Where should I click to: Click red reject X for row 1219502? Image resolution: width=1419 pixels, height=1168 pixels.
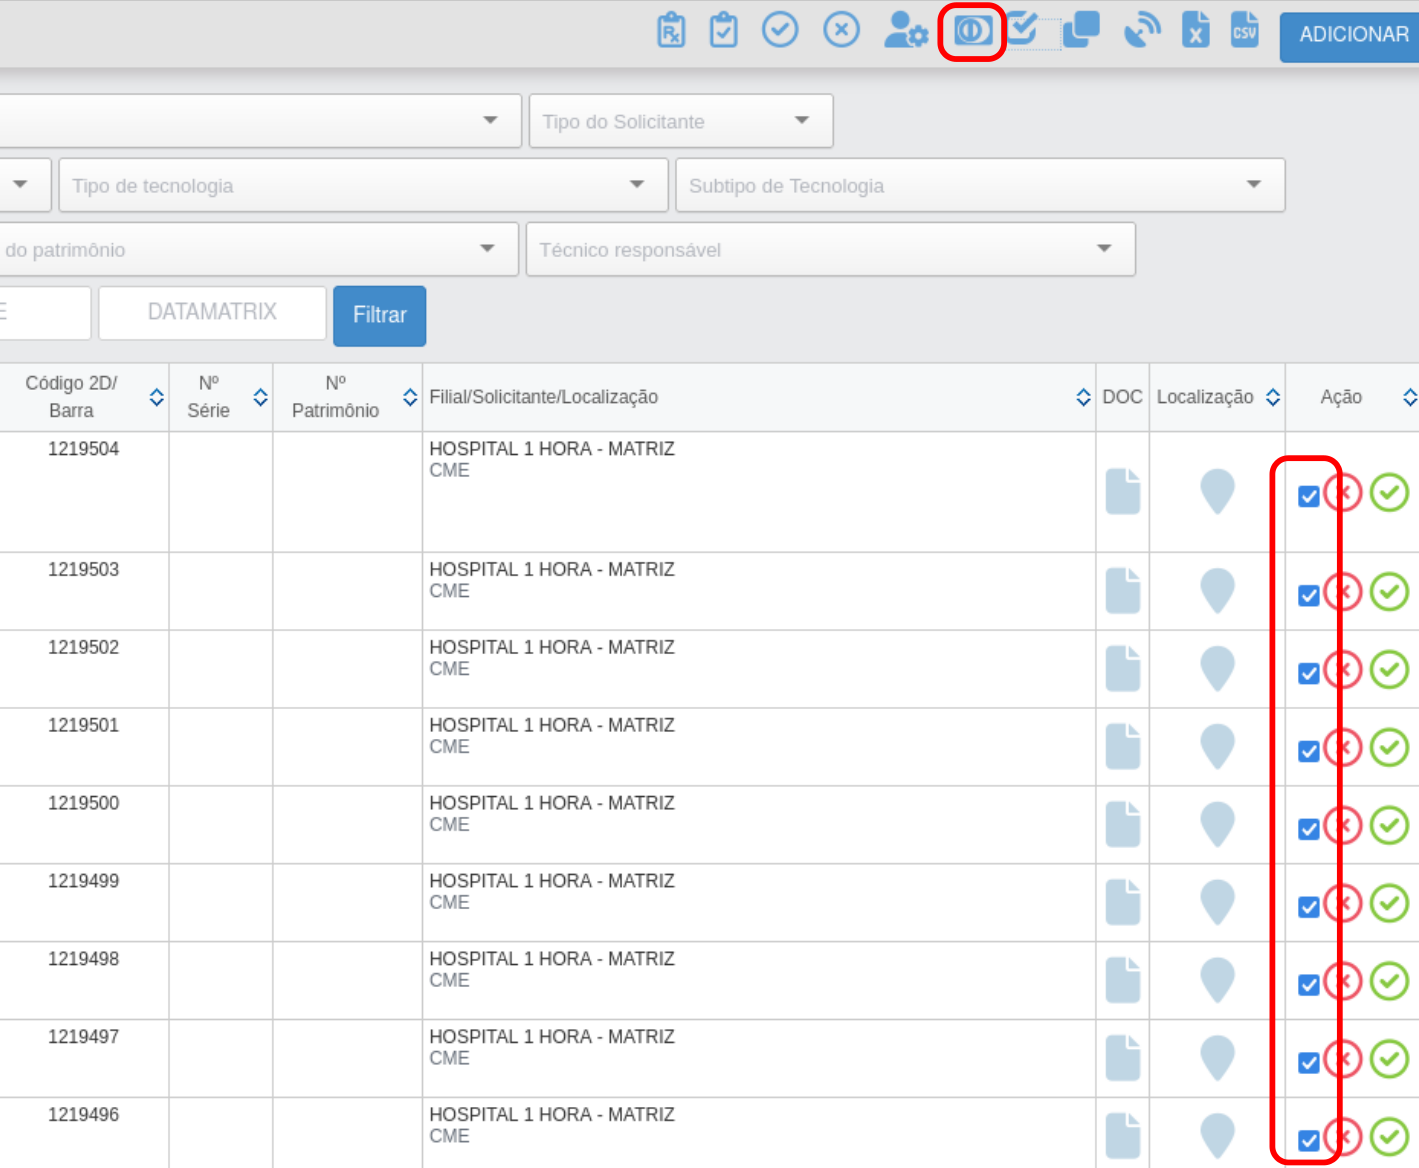point(1344,669)
